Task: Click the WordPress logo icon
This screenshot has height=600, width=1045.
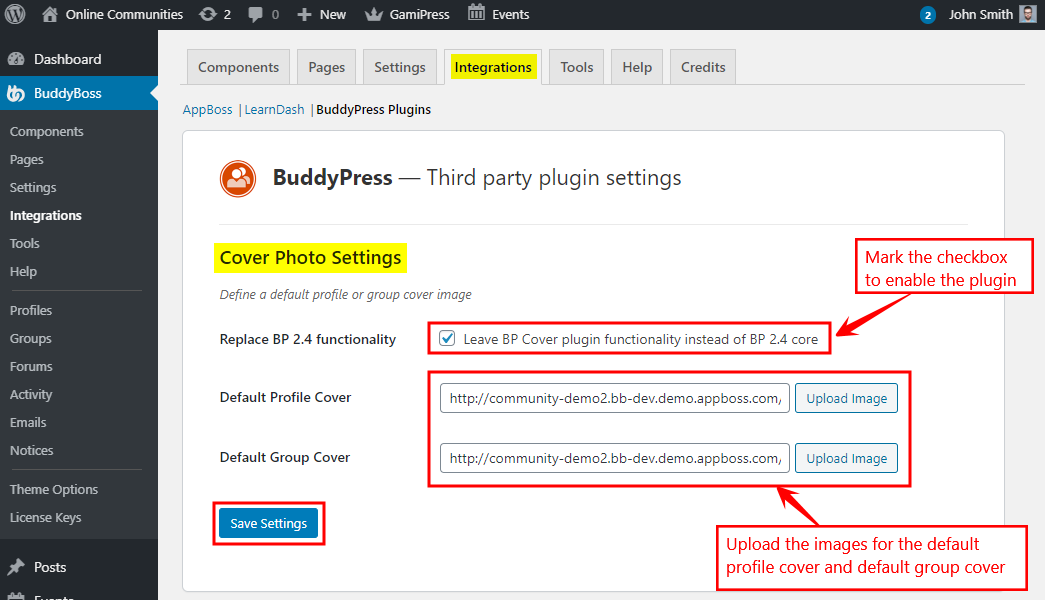Action: [x=17, y=14]
